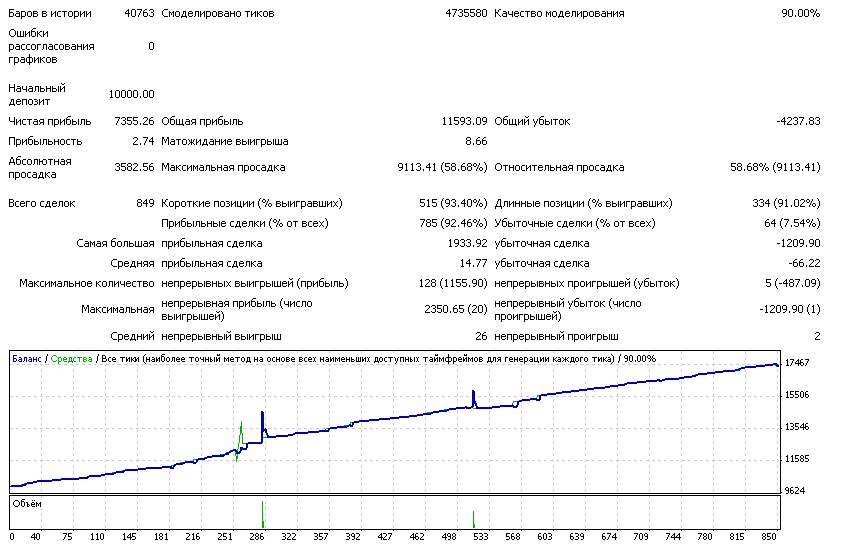858x548 pixels.
Task: Click loss trades value 64 (7.54%)
Action: click(x=792, y=223)
